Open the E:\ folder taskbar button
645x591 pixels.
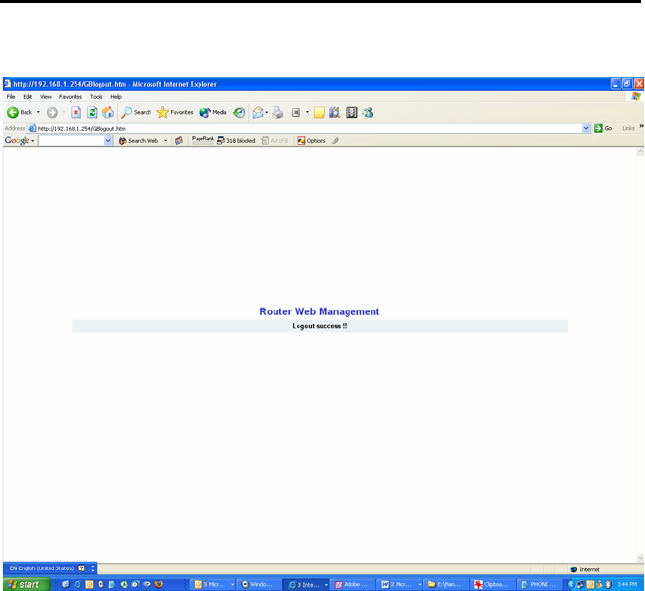tap(445, 584)
